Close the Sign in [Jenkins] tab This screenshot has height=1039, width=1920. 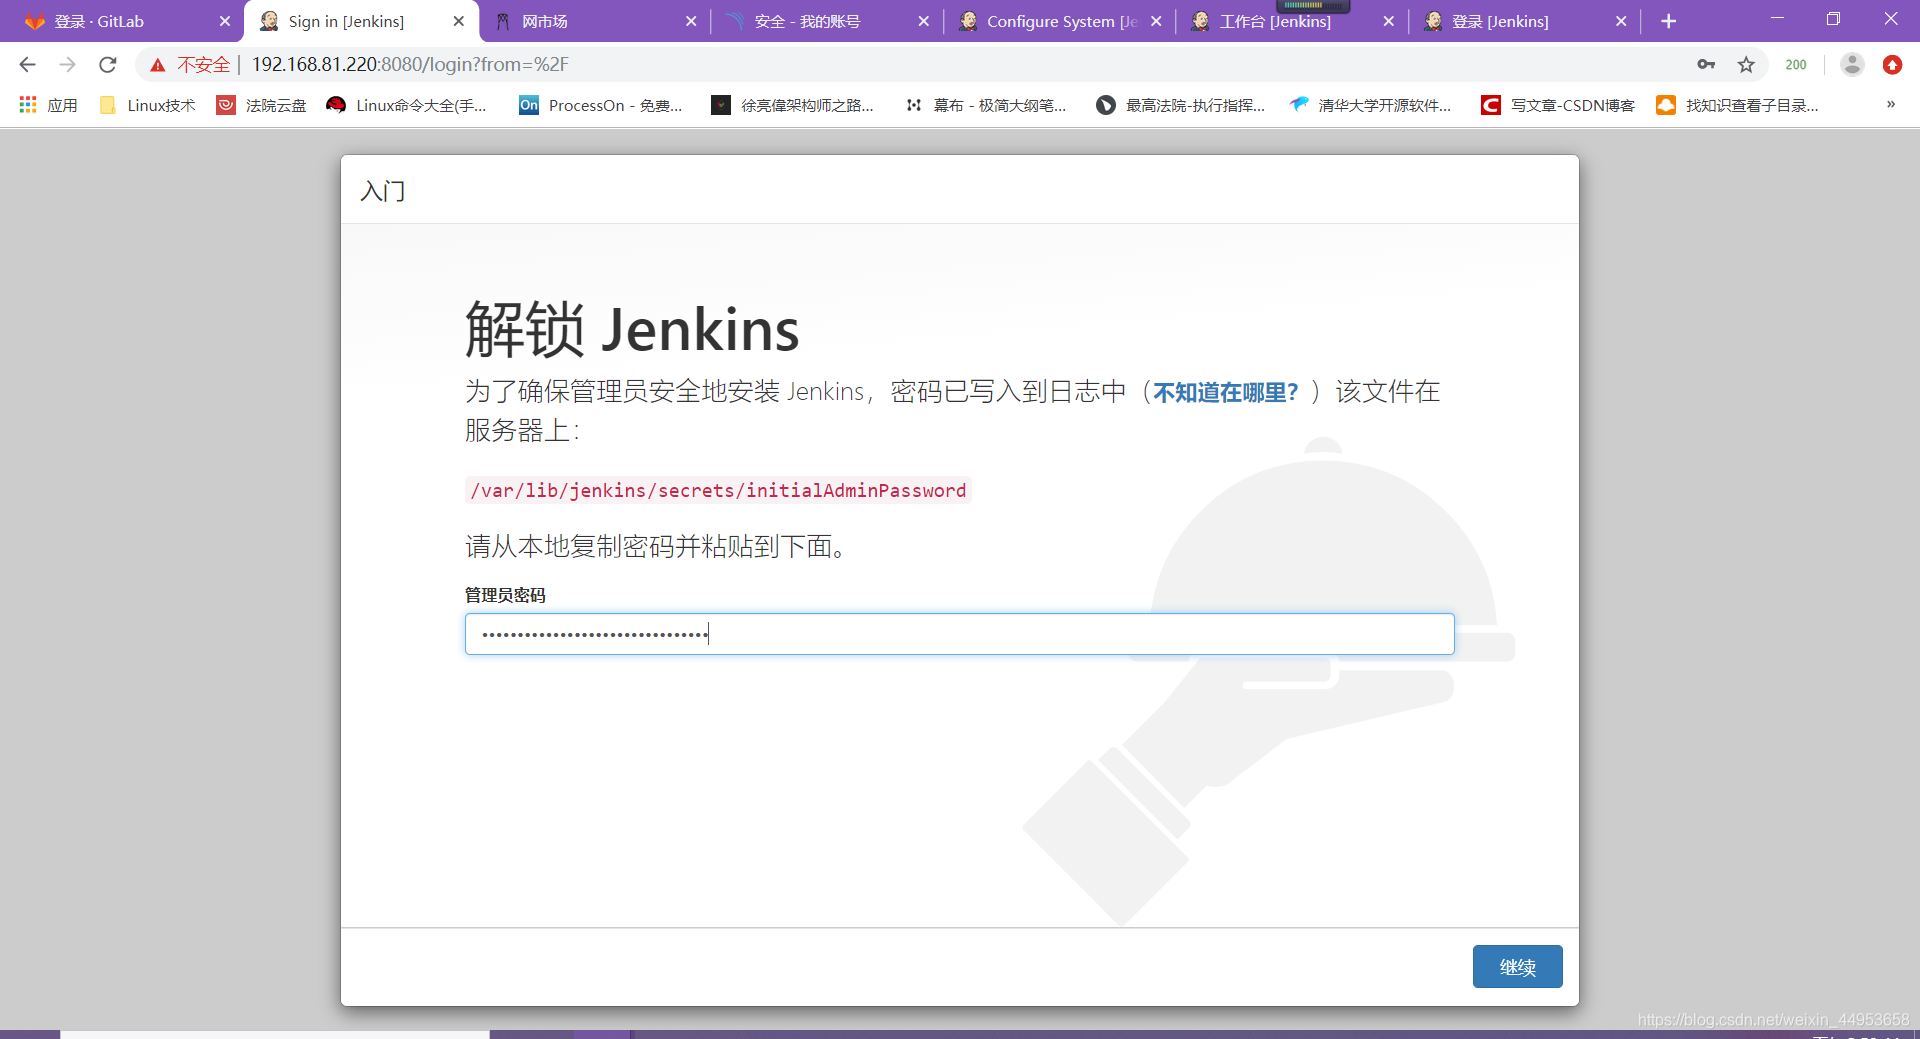(x=458, y=21)
